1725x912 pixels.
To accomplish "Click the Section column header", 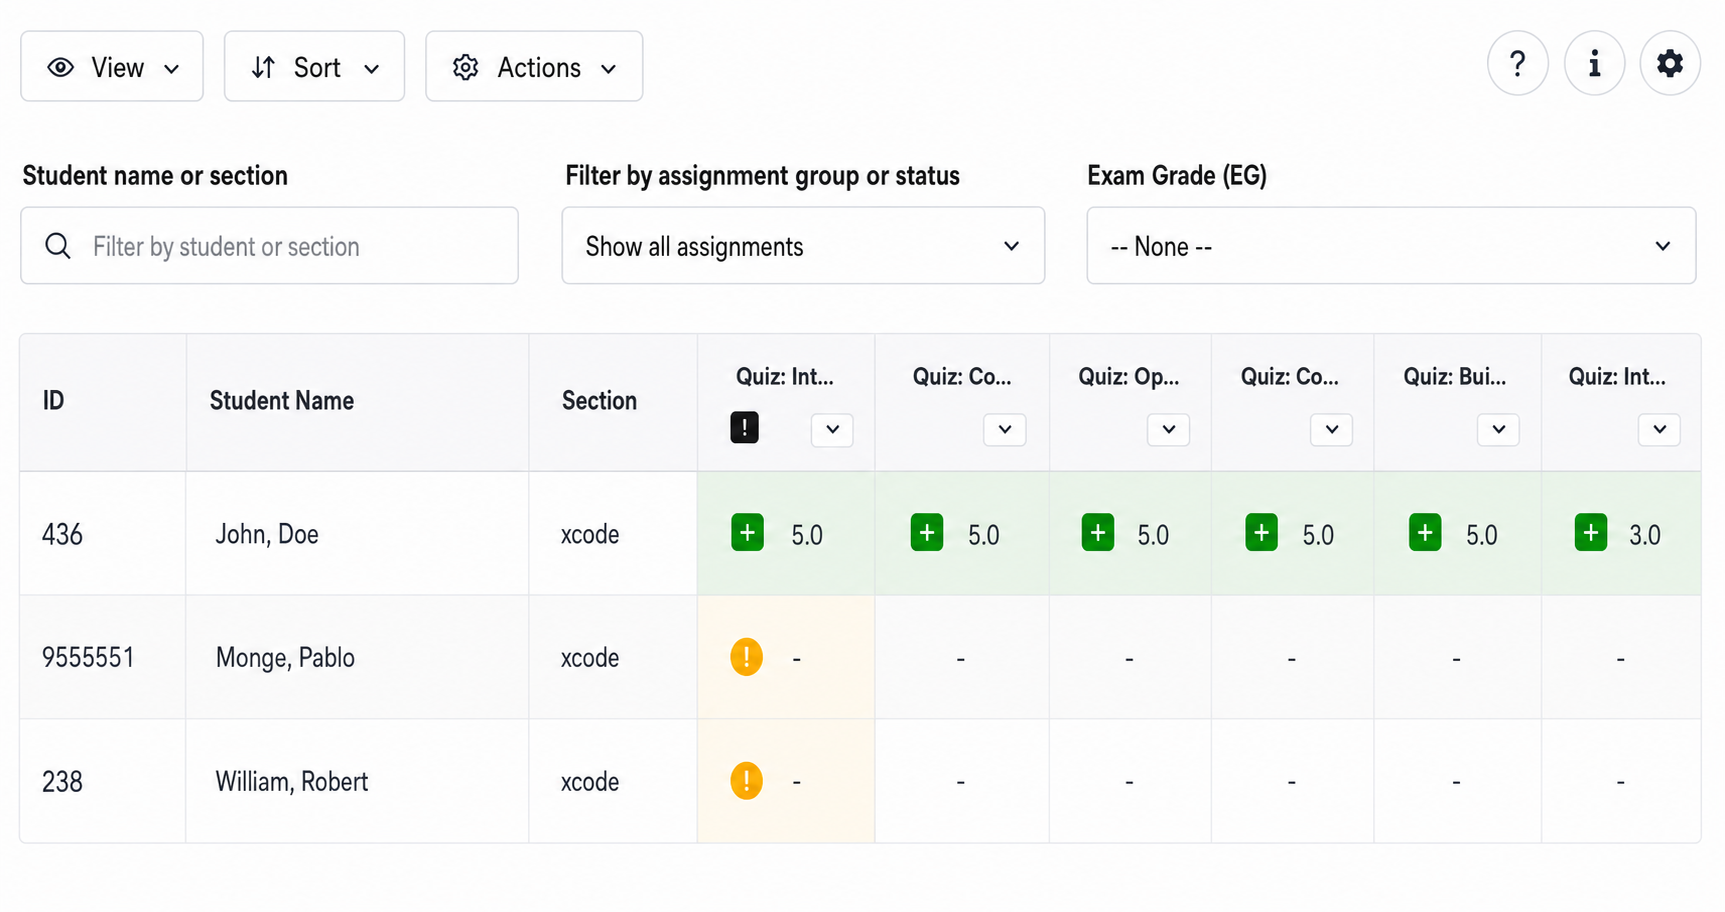I will pos(599,401).
